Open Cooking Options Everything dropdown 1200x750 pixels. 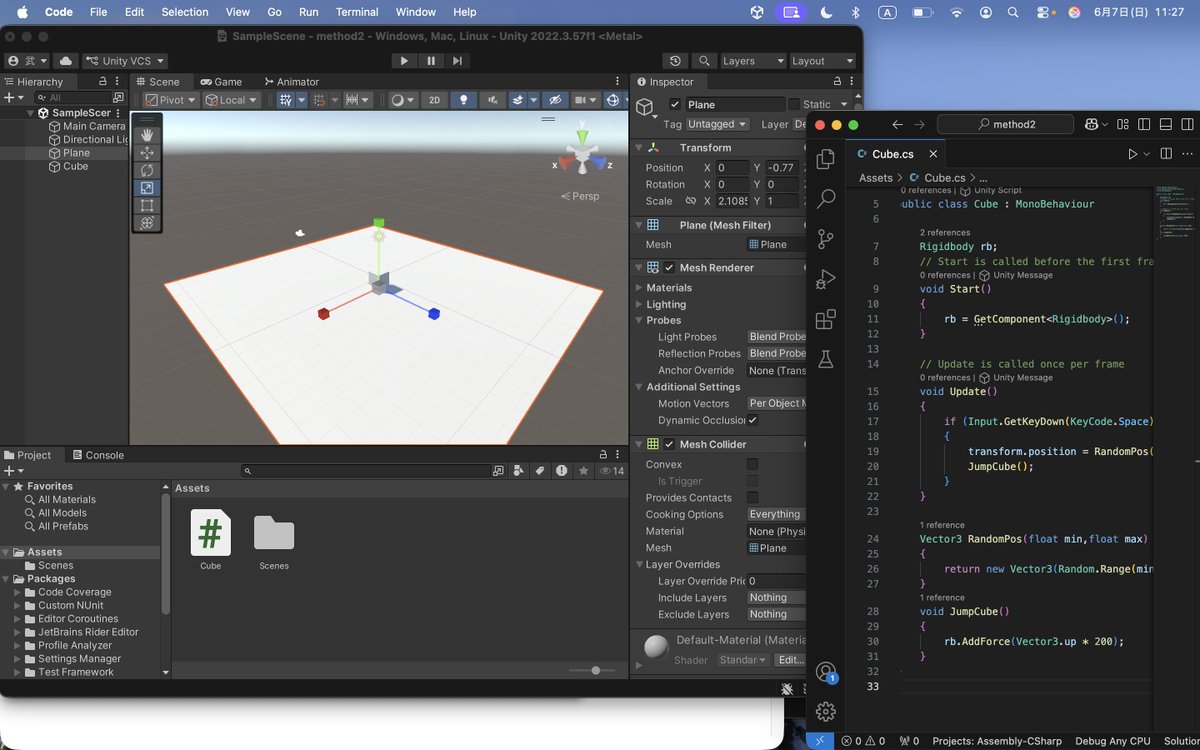[776, 514]
